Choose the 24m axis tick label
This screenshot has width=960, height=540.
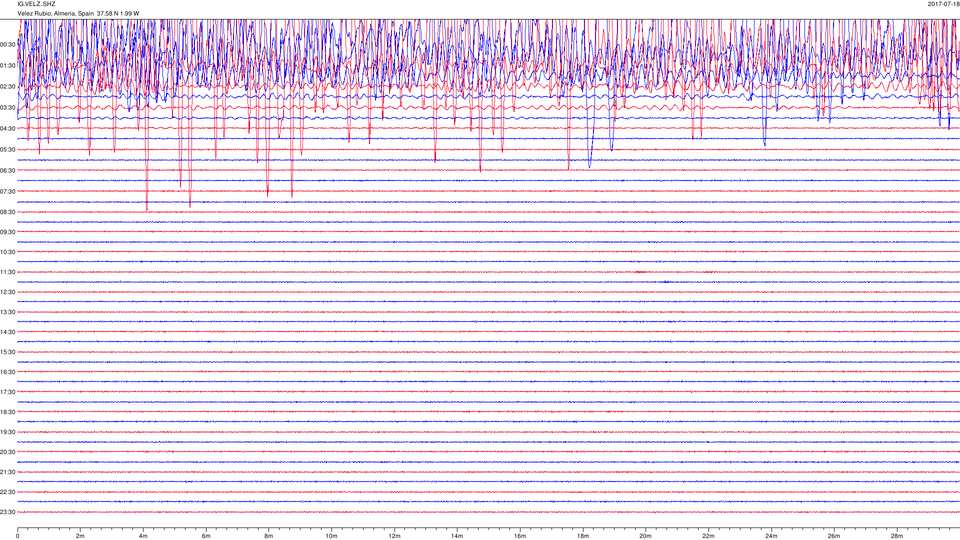pyautogui.click(x=771, y=536)
